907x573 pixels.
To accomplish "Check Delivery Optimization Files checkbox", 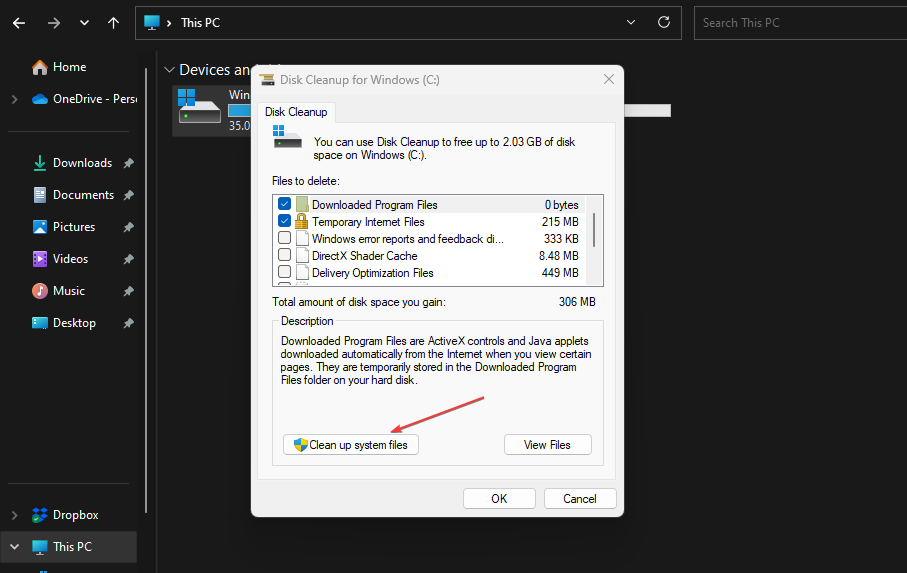I will pyautogui.click(x=285, y=273).
